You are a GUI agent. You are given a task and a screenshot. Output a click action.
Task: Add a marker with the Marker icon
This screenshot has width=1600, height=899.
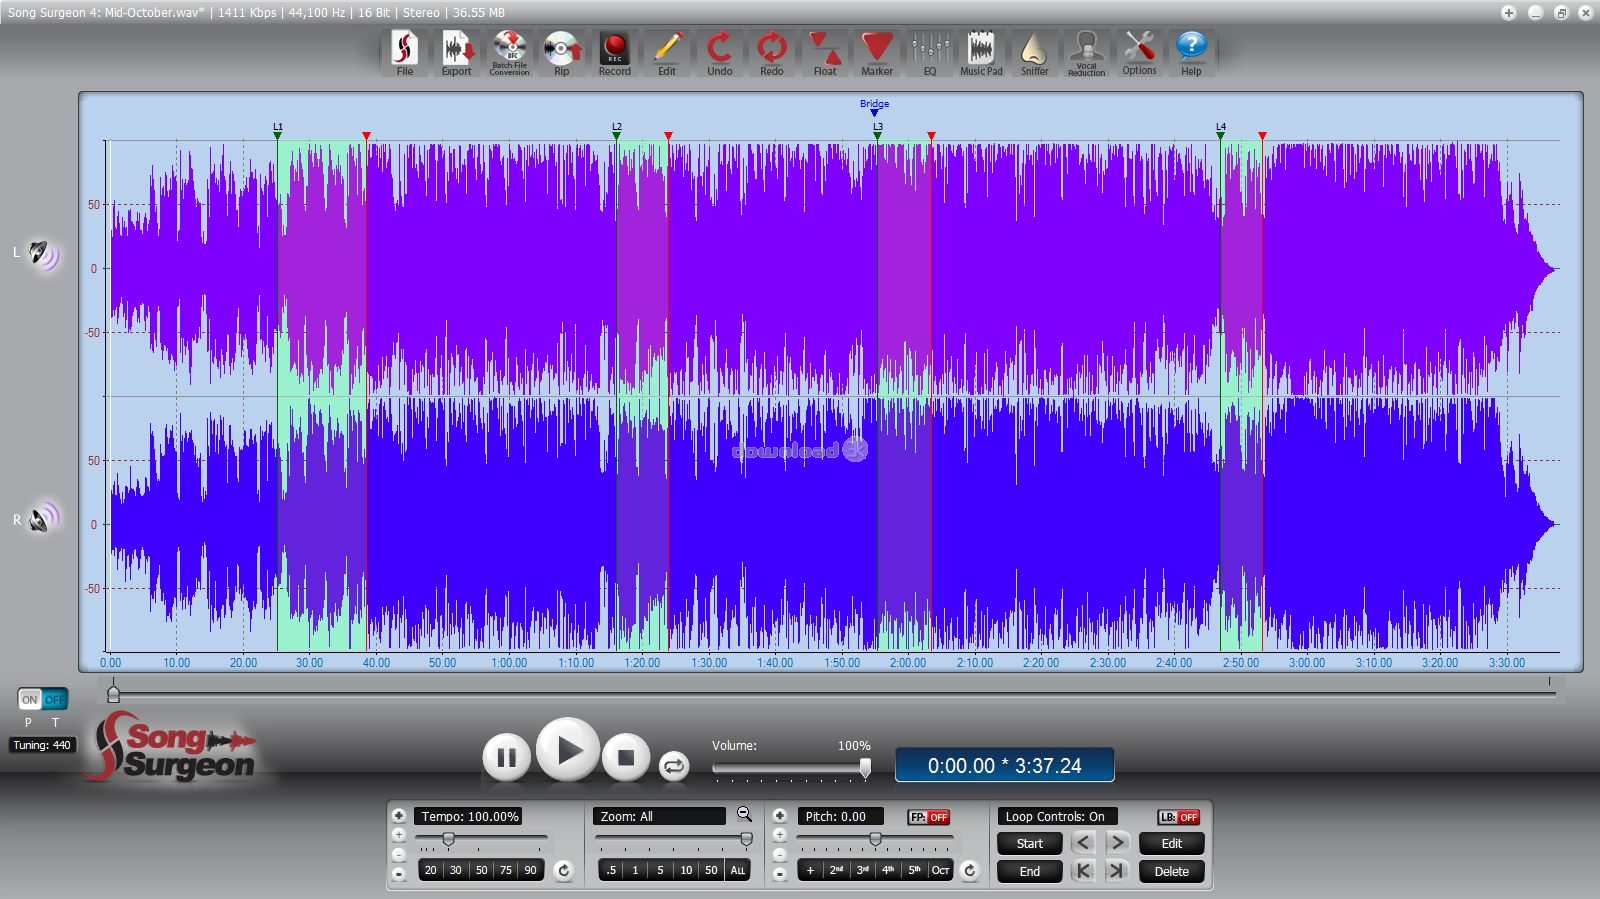click(877, 53)
